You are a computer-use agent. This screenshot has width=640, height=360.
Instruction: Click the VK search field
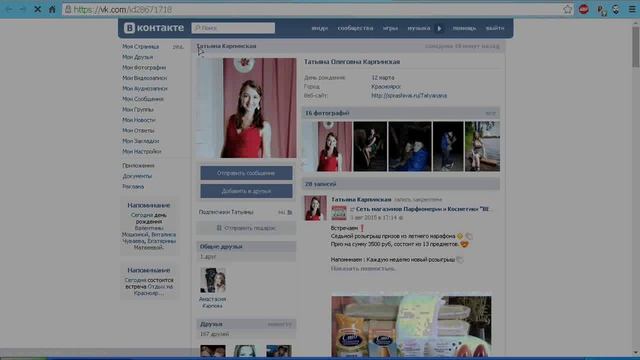click(x=233, y=28)
